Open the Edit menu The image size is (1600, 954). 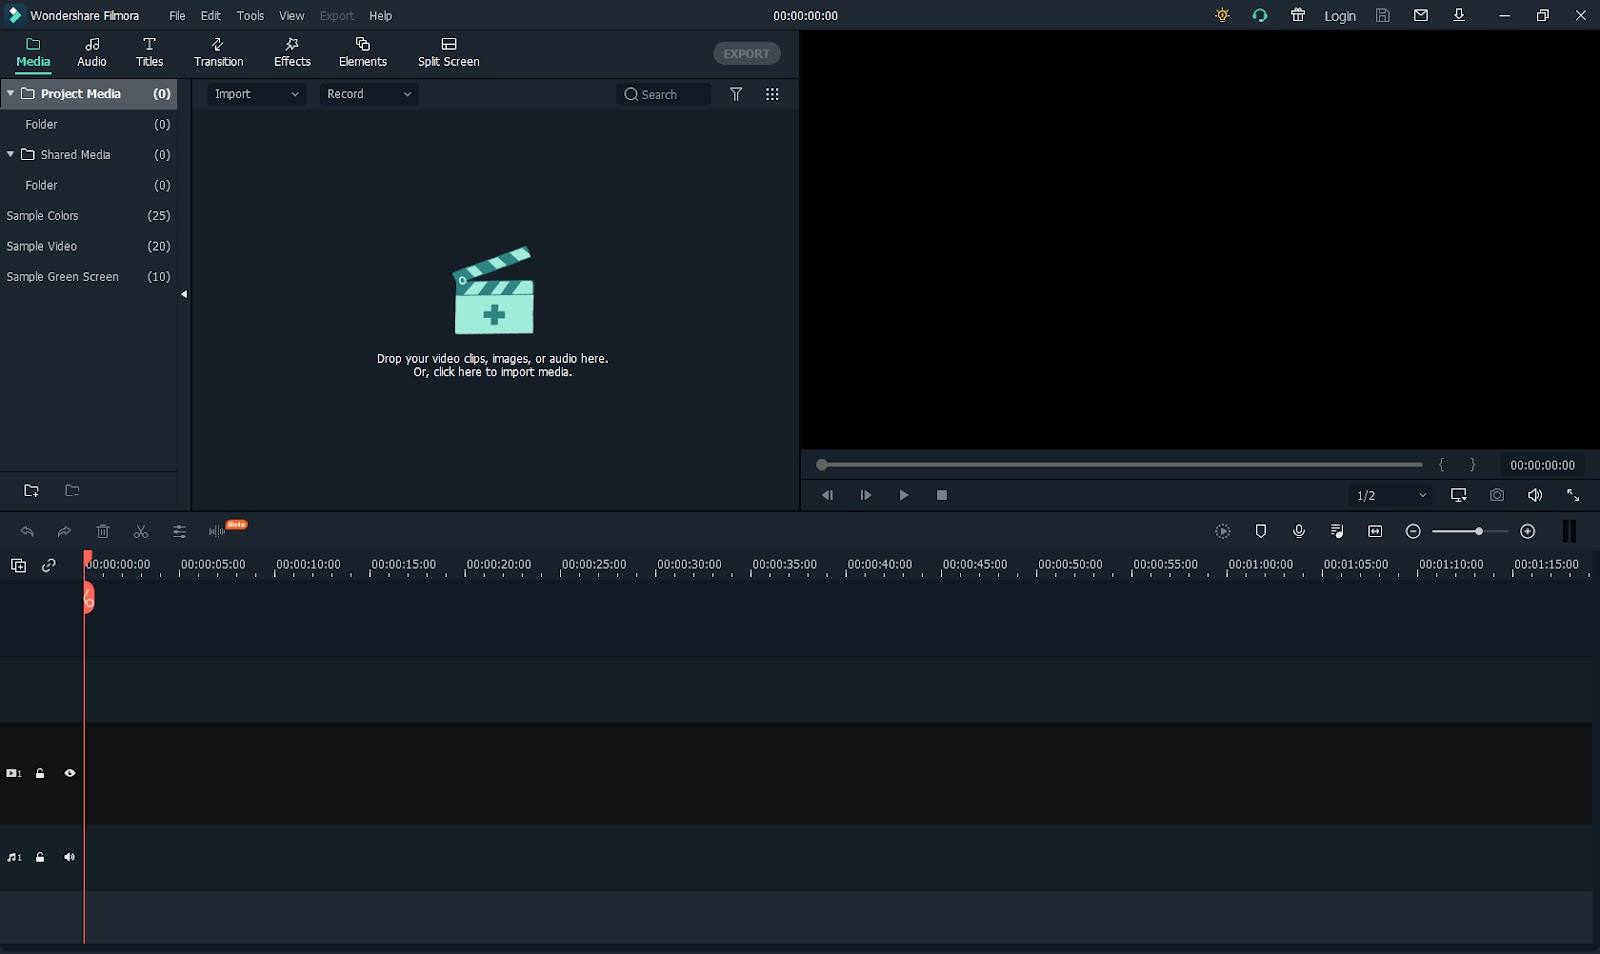(x=210, y=16)
